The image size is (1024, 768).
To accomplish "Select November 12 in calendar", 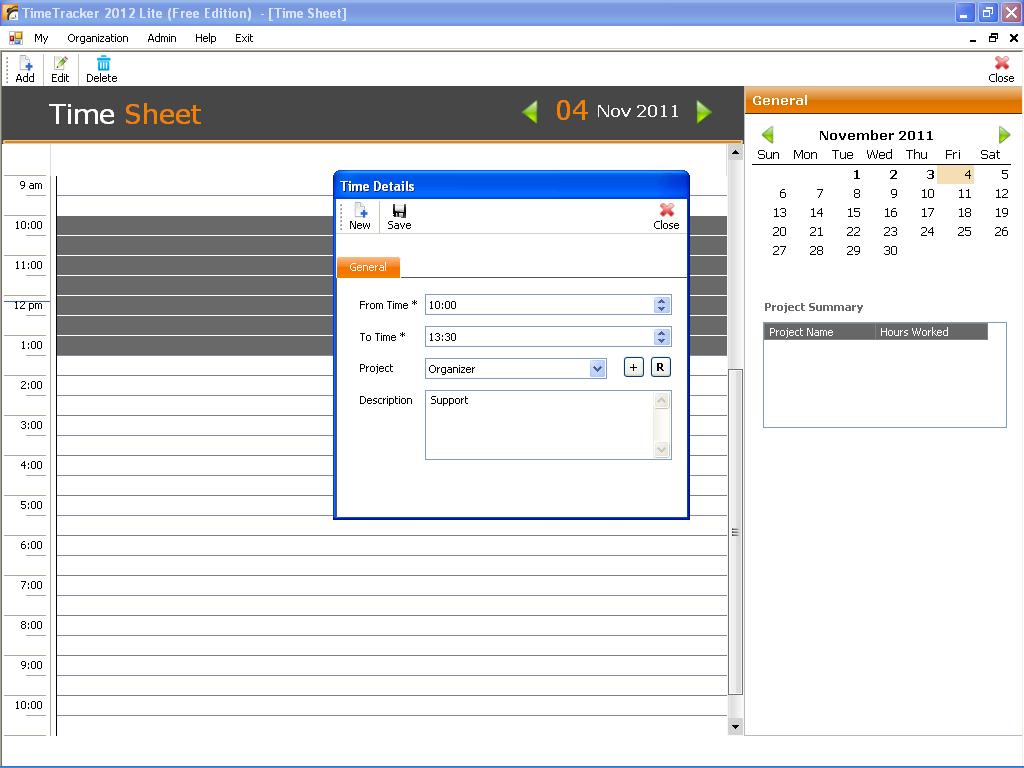I will tap(1001, 194).
